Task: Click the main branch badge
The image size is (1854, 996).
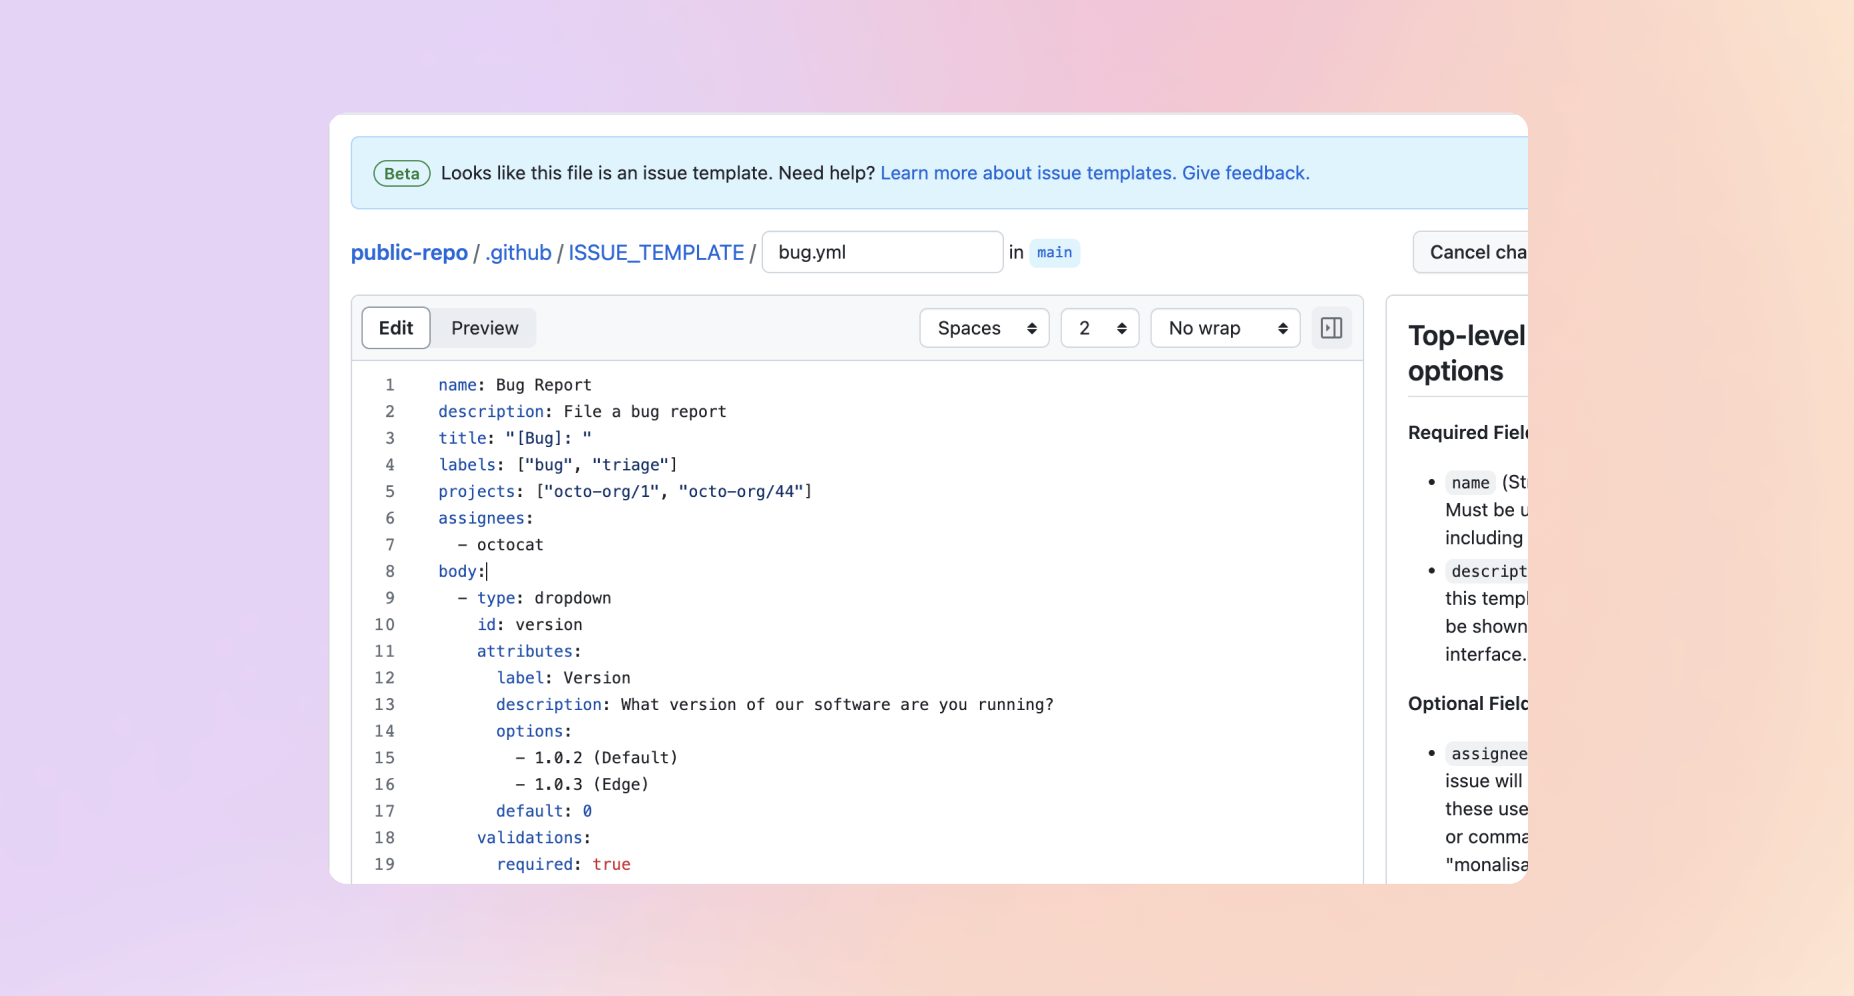Action: pyautogui.click(x=1054, y=252)
